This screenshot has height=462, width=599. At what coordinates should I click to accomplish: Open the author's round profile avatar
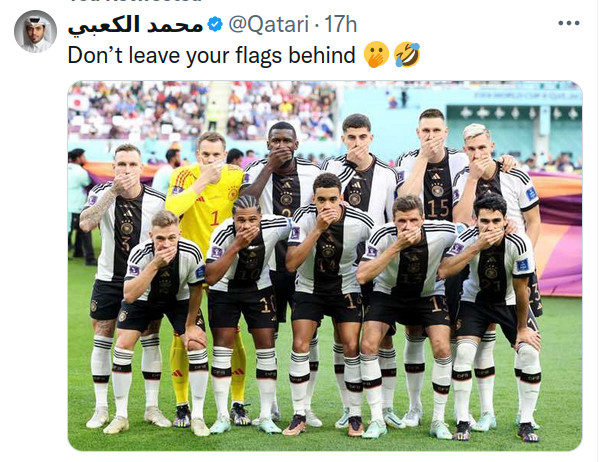pyautogui.click(x=36, y=31)
